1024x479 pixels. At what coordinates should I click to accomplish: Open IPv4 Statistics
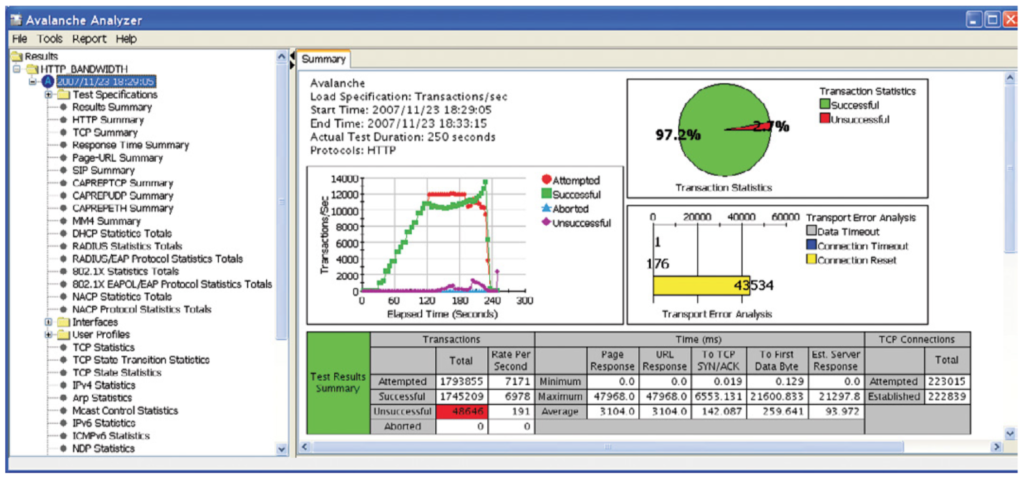103,385
